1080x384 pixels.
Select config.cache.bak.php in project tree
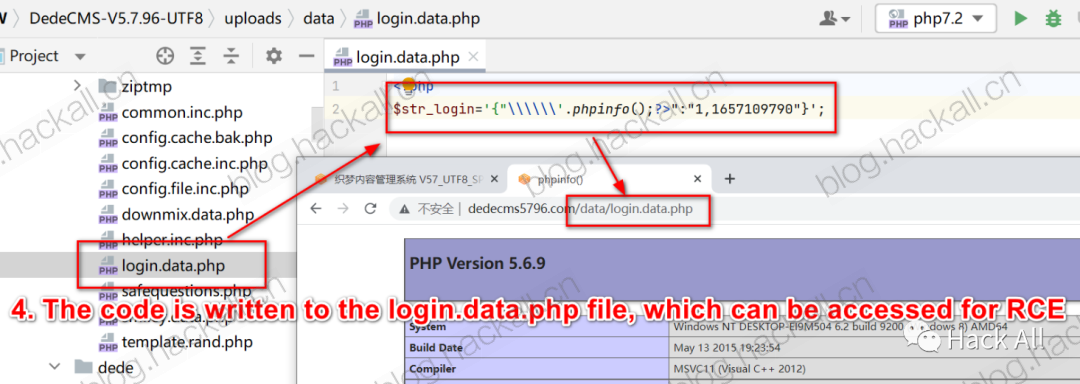tap(186, 138)
